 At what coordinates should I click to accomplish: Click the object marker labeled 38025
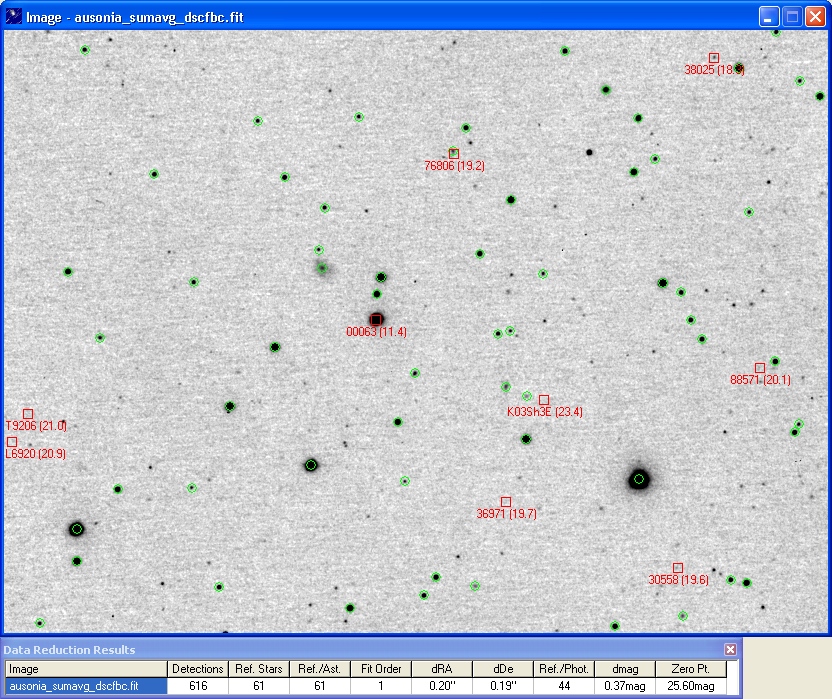pyautogui.click(x=714, y=58)
